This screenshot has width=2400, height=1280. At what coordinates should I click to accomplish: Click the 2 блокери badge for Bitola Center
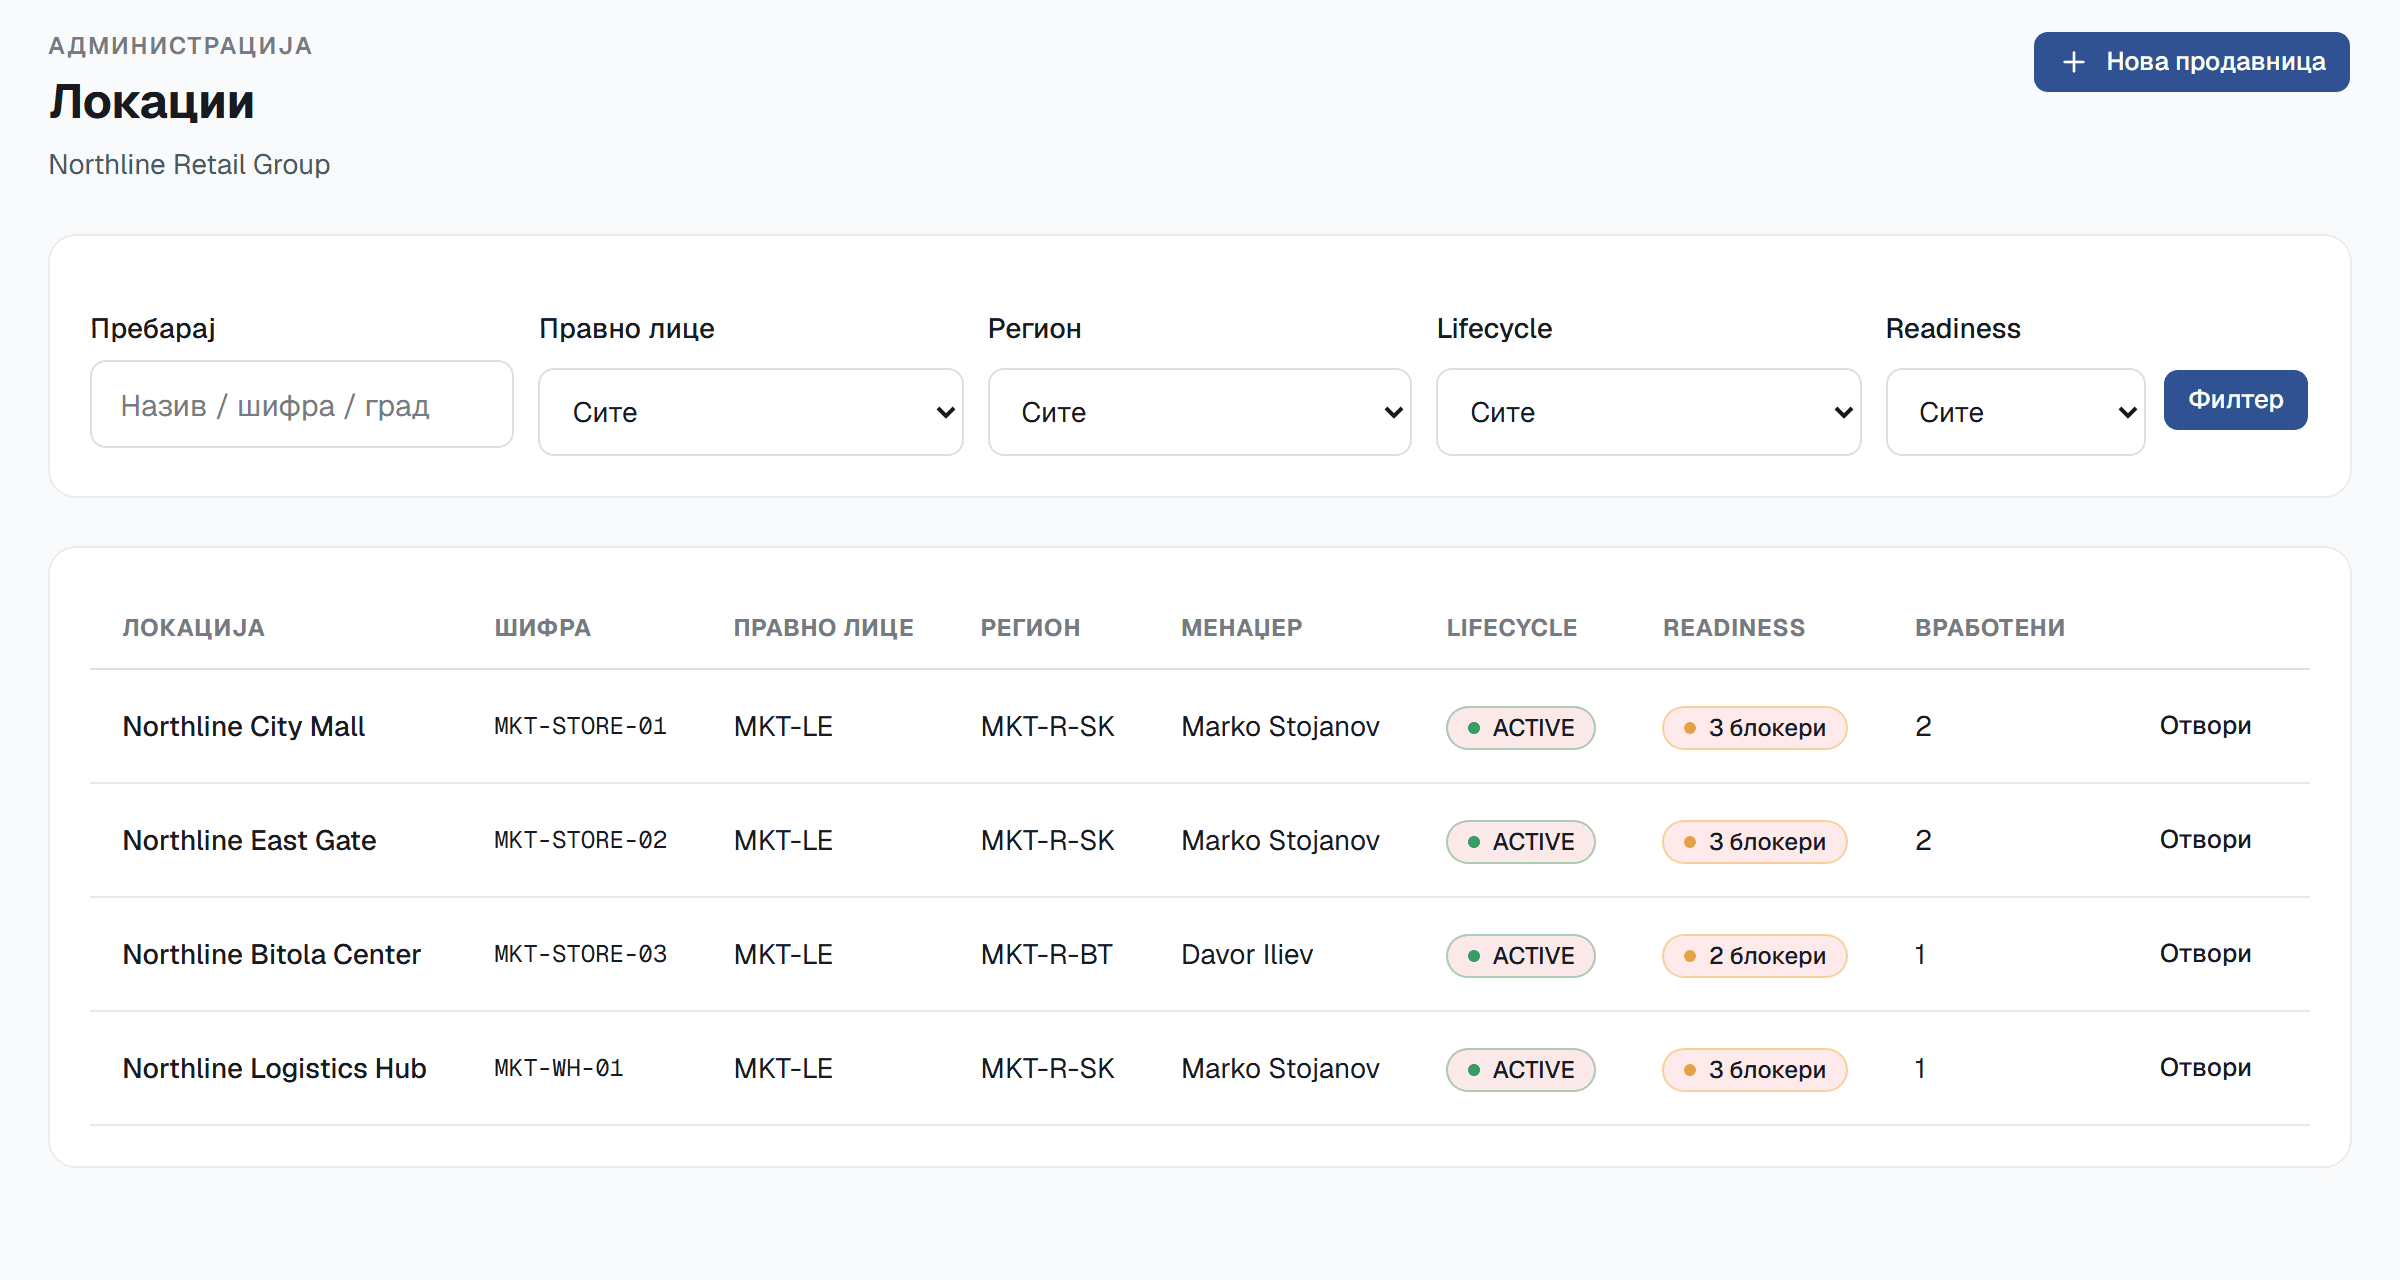tap(1754, 955)
